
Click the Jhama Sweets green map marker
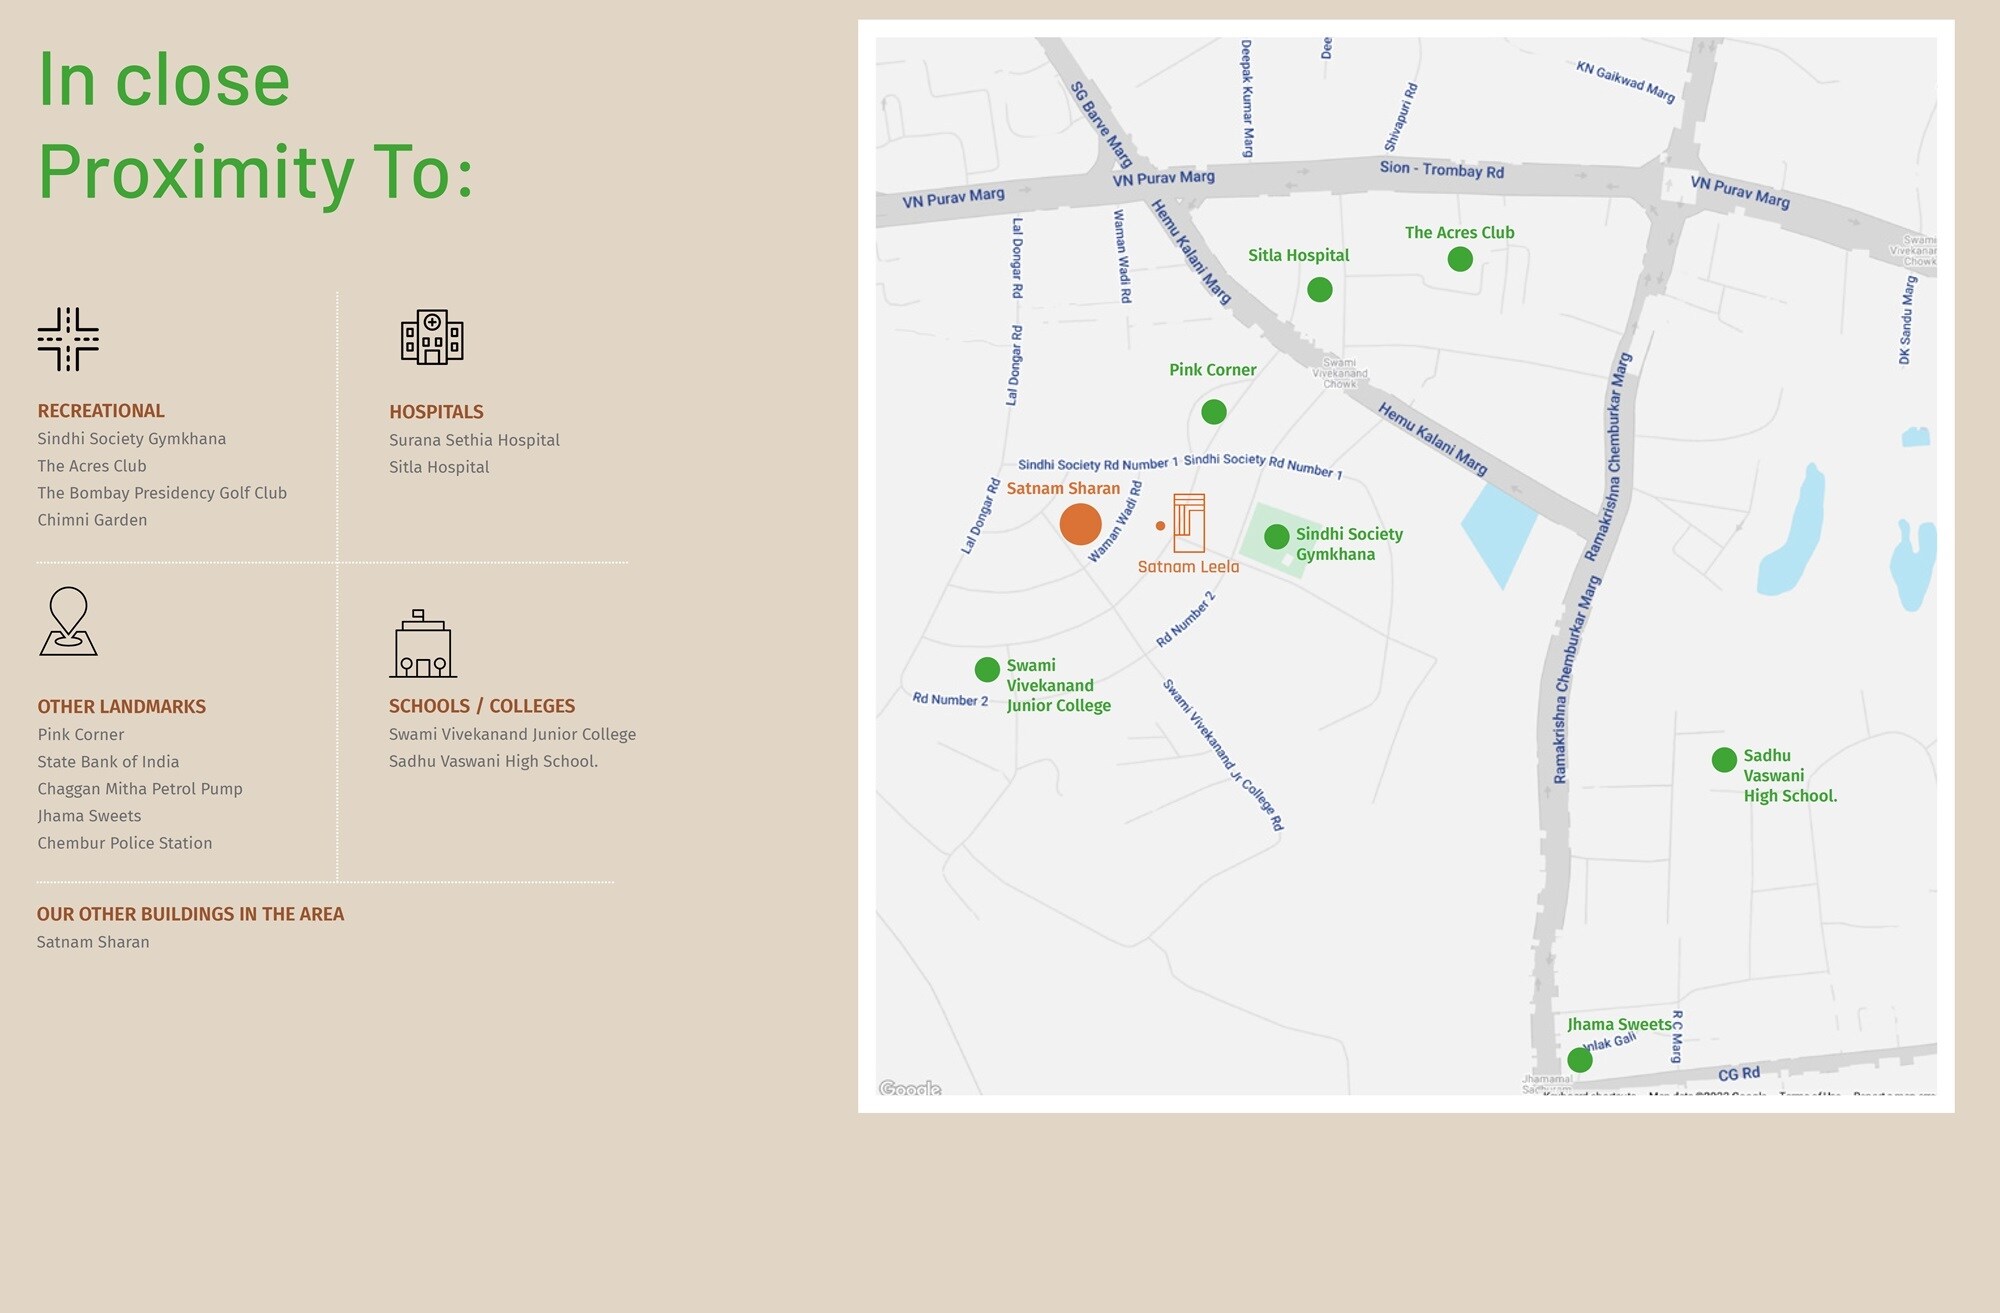point(1580,1059)
